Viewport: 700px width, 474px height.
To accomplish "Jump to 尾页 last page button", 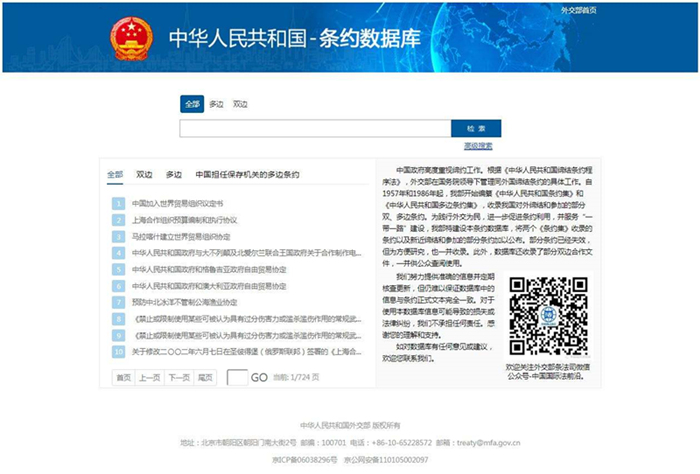I will (205, 378).
